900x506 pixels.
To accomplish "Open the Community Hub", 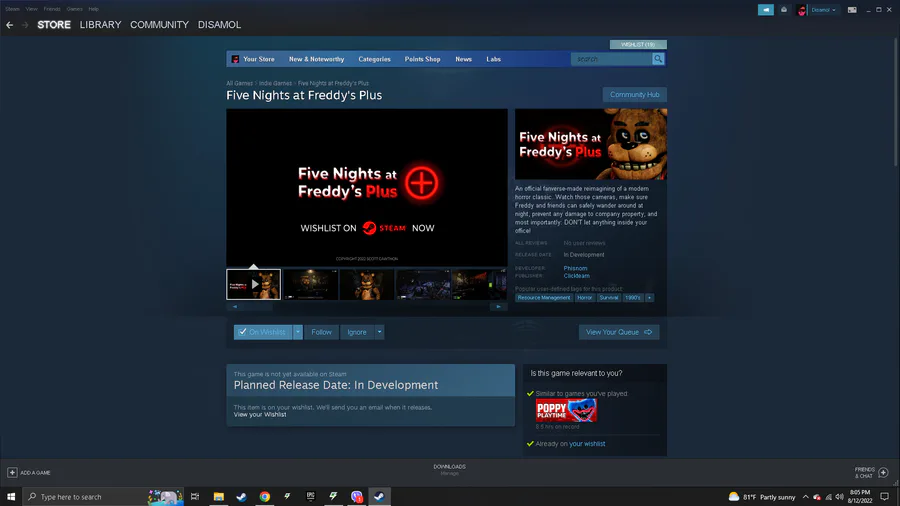I will point(634,95).
